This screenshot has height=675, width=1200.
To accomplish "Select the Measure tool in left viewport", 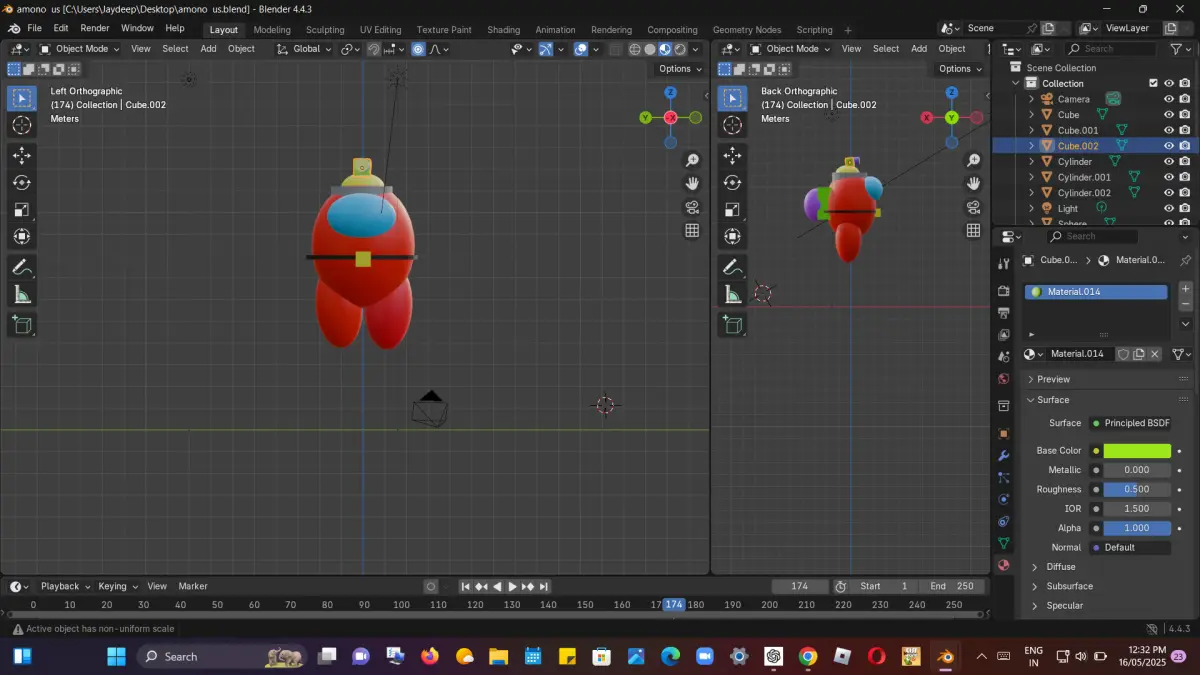I will tap(22, 294).
